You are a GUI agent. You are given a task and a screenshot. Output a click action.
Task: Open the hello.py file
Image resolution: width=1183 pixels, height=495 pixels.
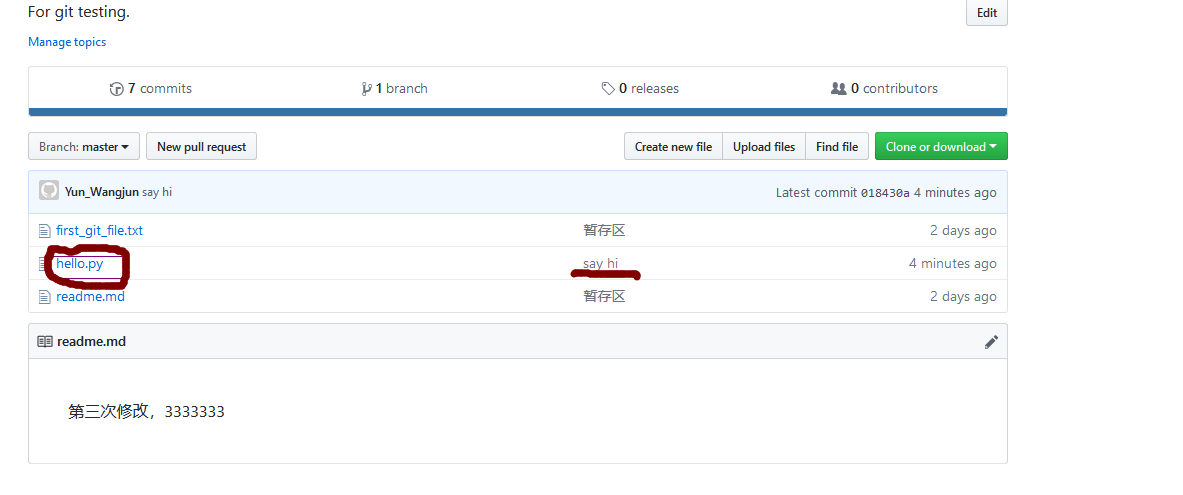tap(79, 264)
